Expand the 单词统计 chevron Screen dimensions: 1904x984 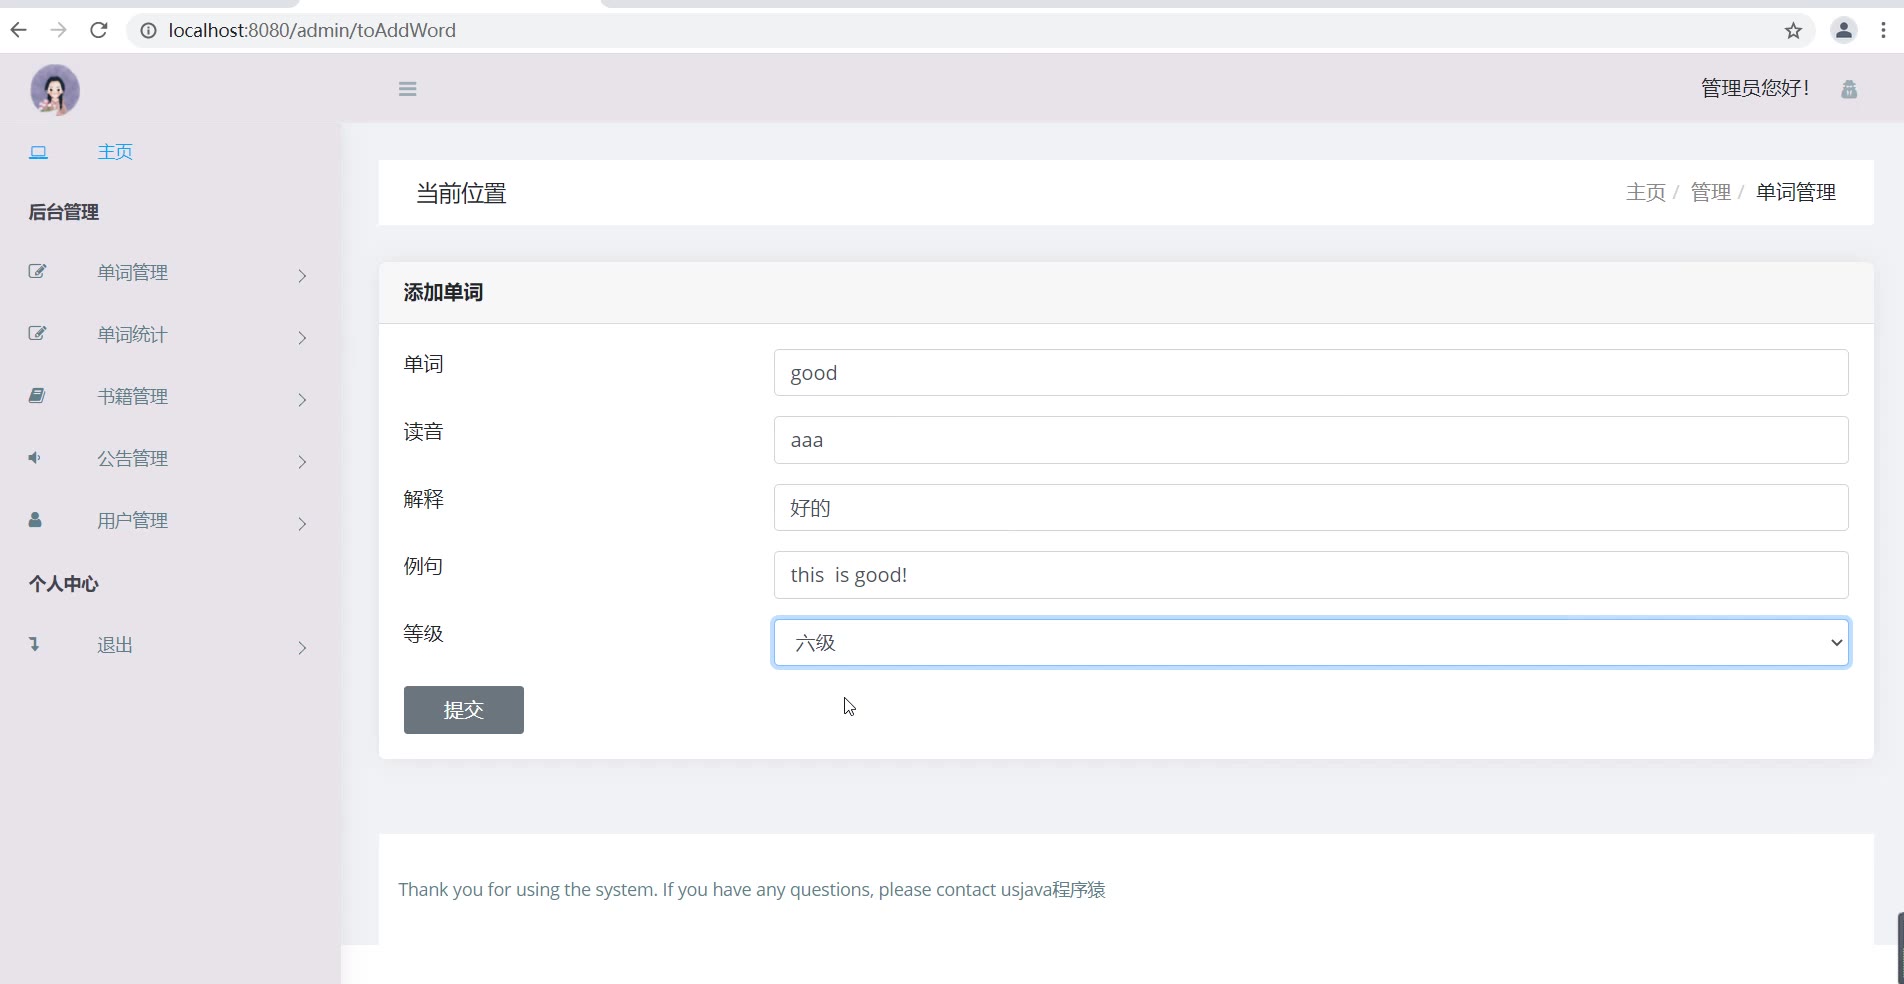tap(302, 338)
